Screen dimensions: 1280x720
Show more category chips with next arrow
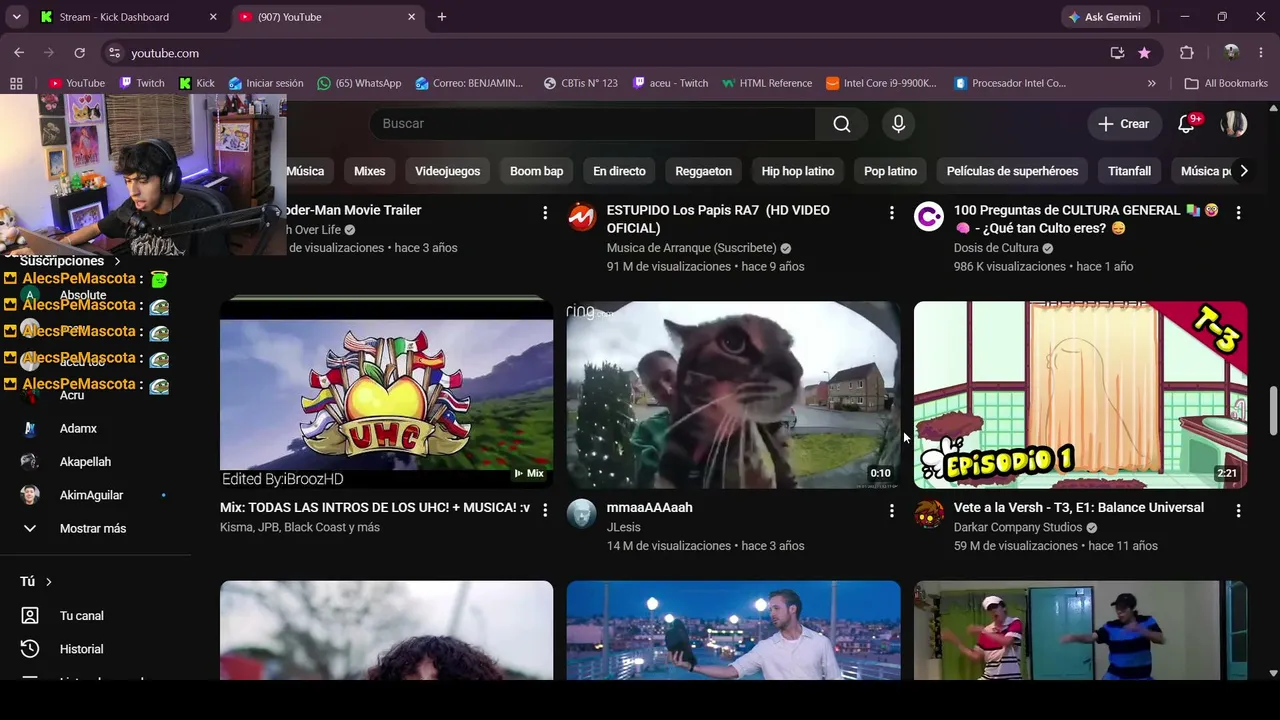(x=1243, y=171)
